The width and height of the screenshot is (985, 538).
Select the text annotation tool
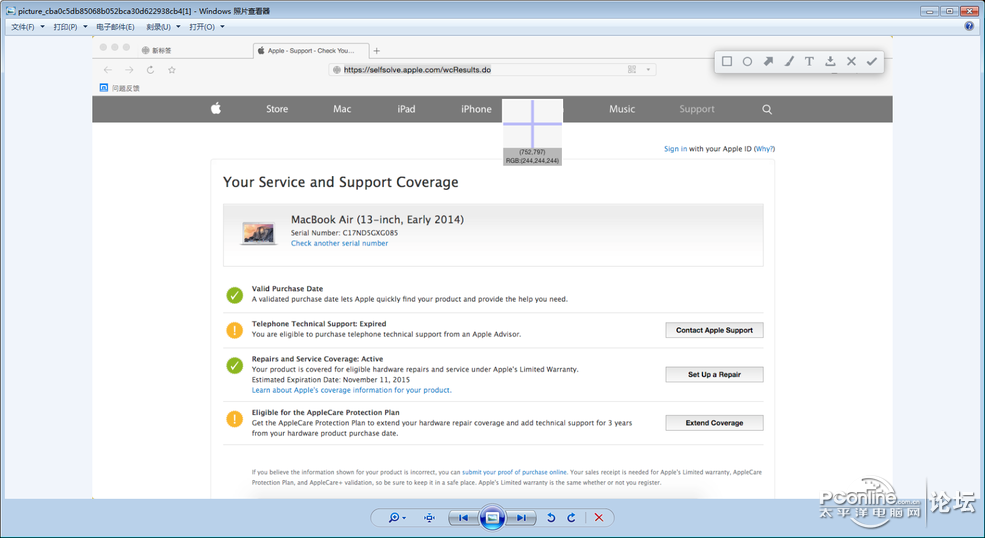[809, 61]
